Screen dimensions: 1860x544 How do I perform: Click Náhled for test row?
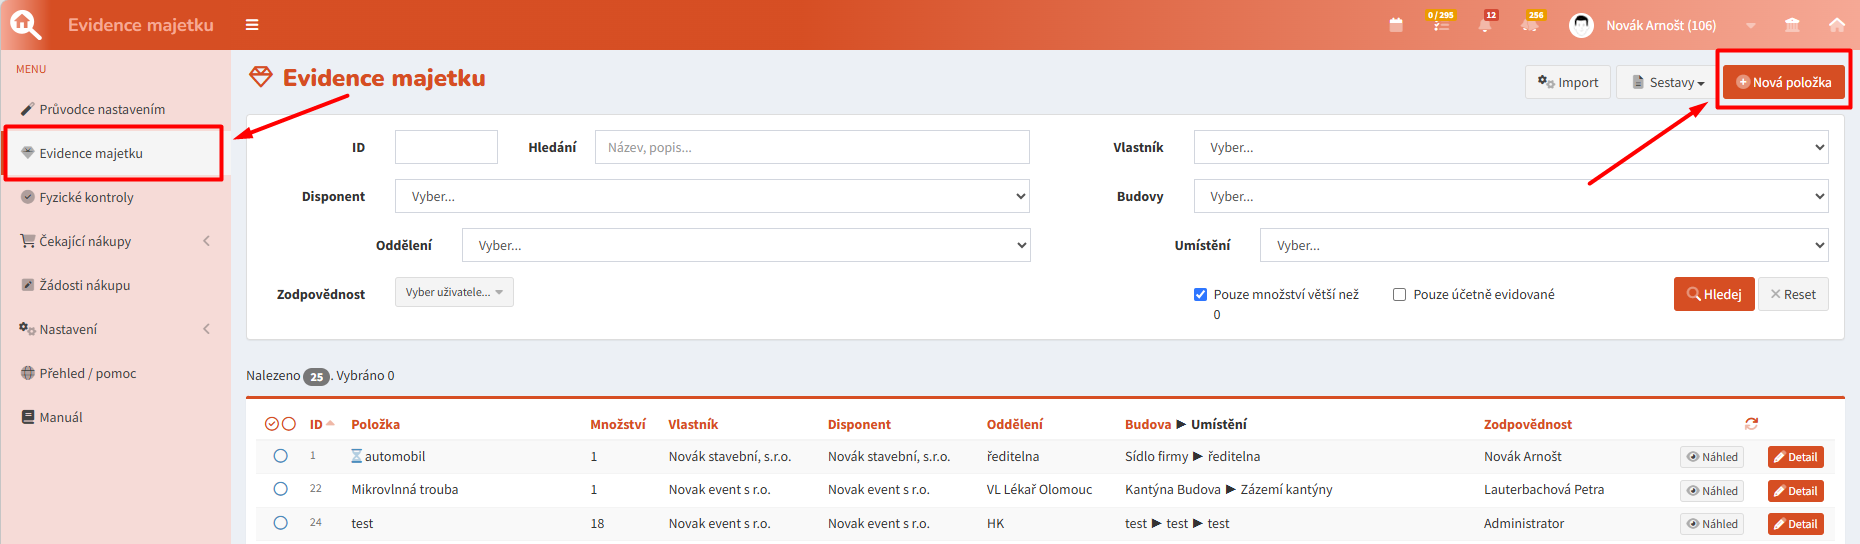pyautogui.click(x=1712, y=524)
